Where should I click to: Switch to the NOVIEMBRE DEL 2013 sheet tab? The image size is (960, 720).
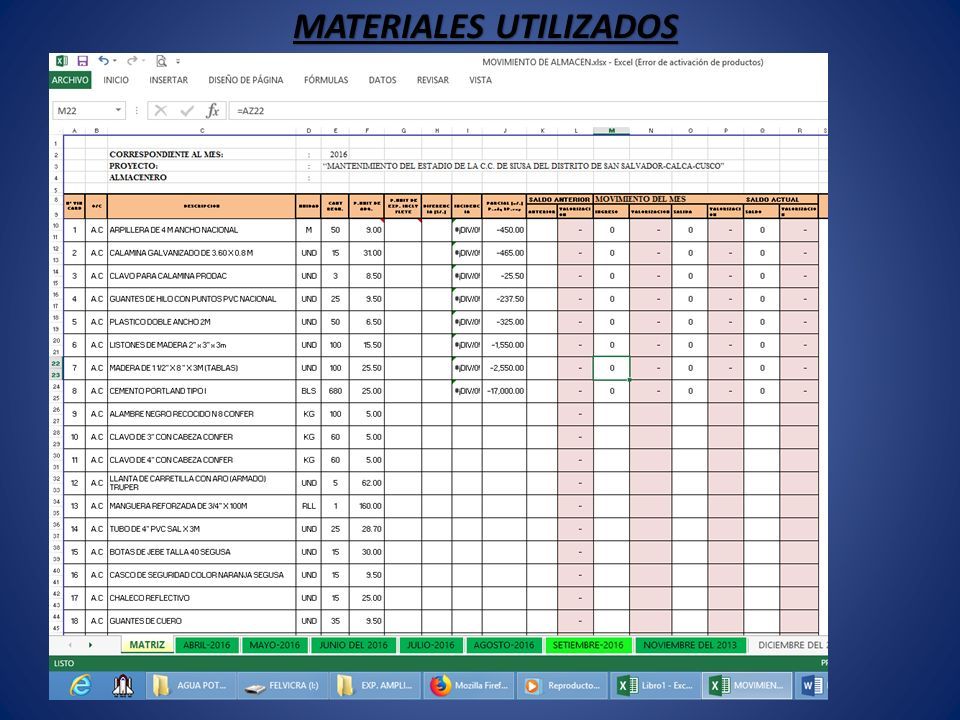click(x=690, y=645)
